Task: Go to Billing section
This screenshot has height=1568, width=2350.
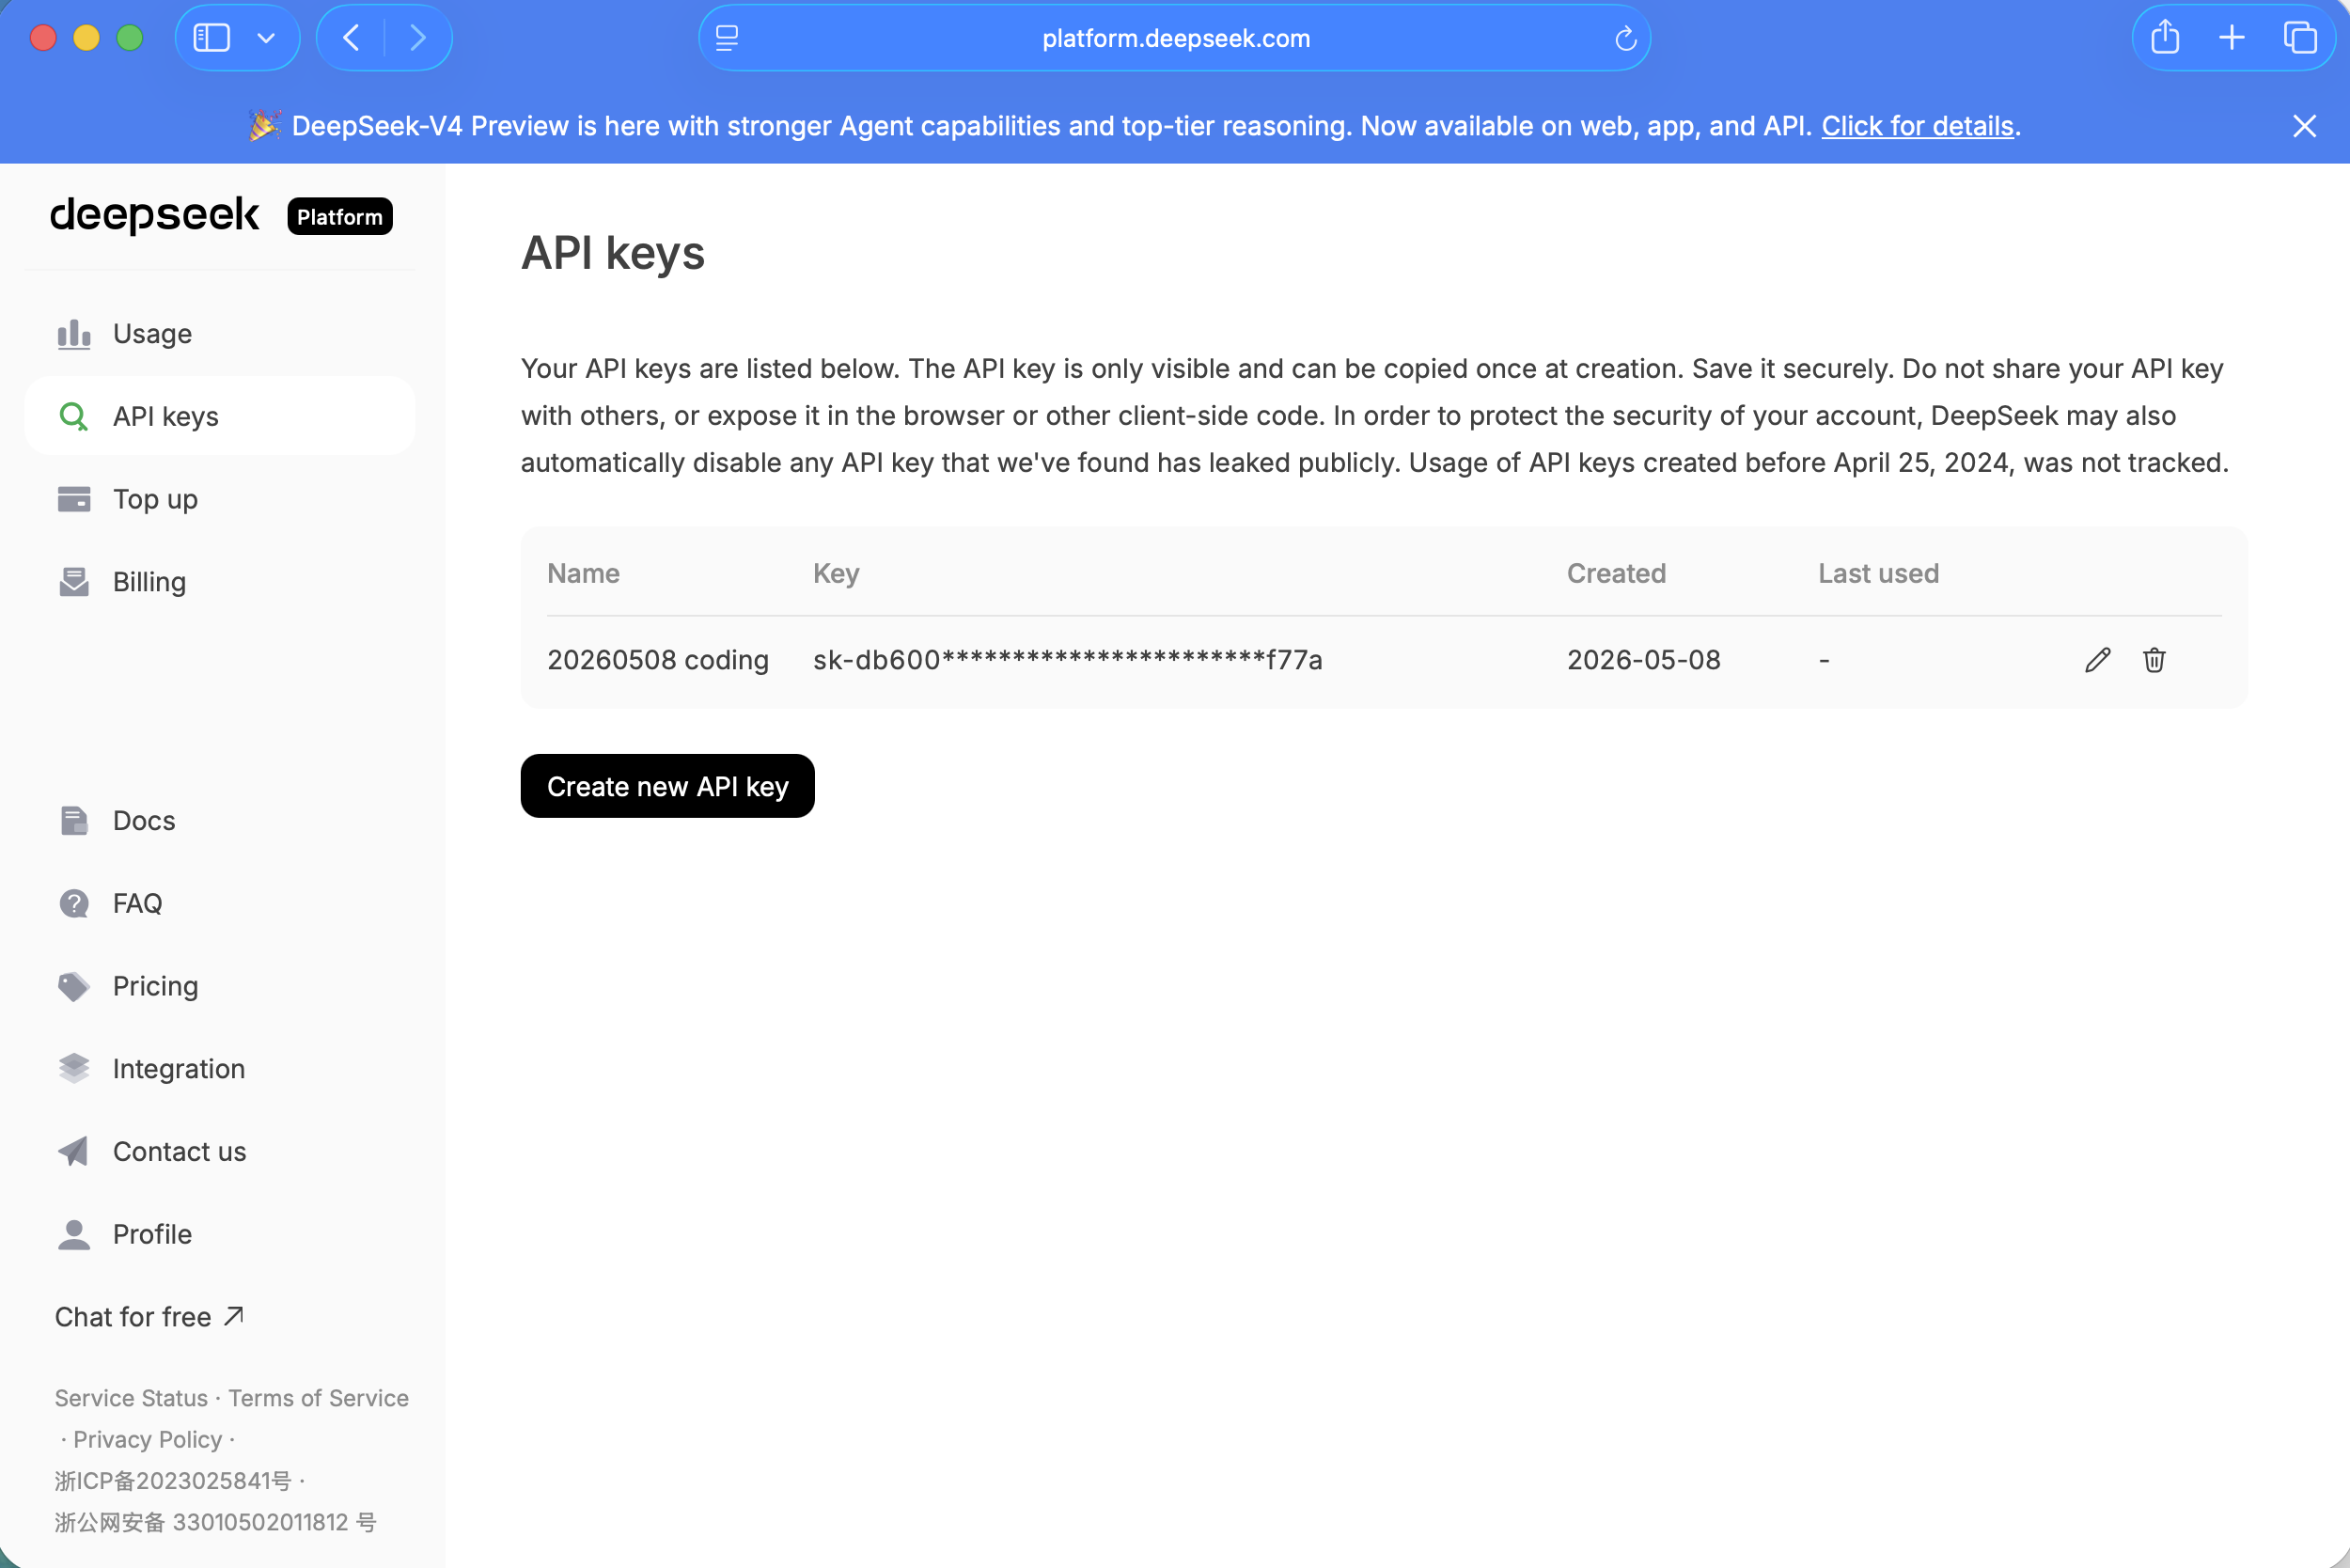Action: coord(219,582)
